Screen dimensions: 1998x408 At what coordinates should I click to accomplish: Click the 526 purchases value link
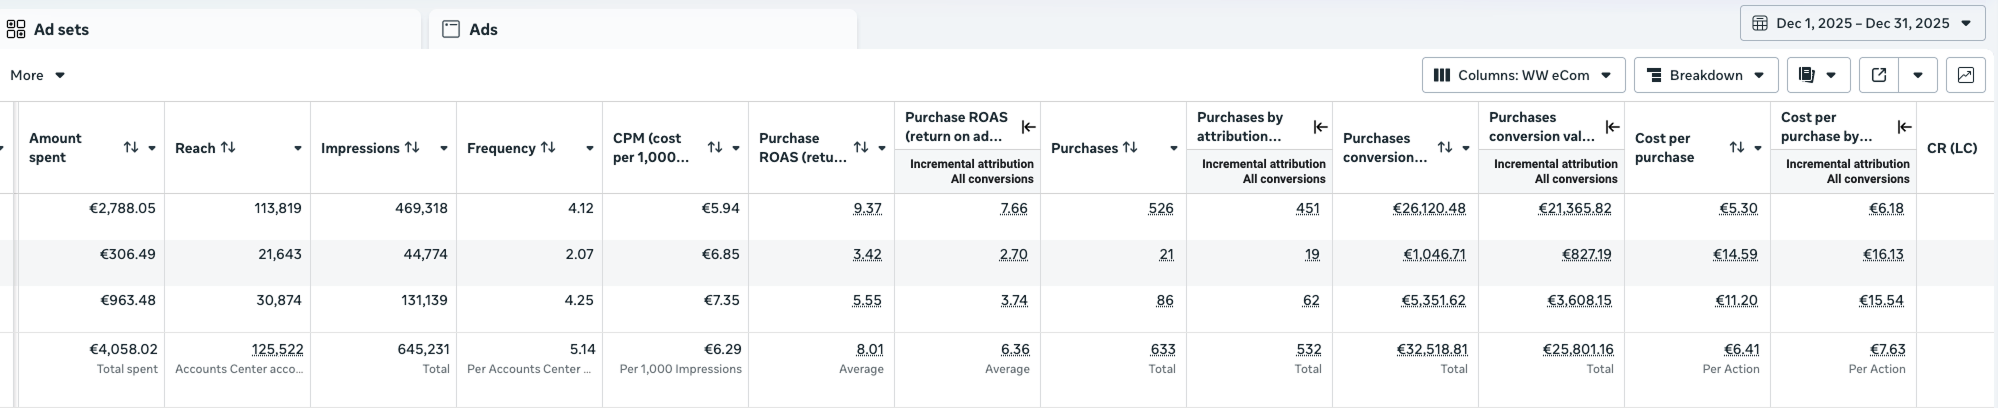tap(1160, 208)
